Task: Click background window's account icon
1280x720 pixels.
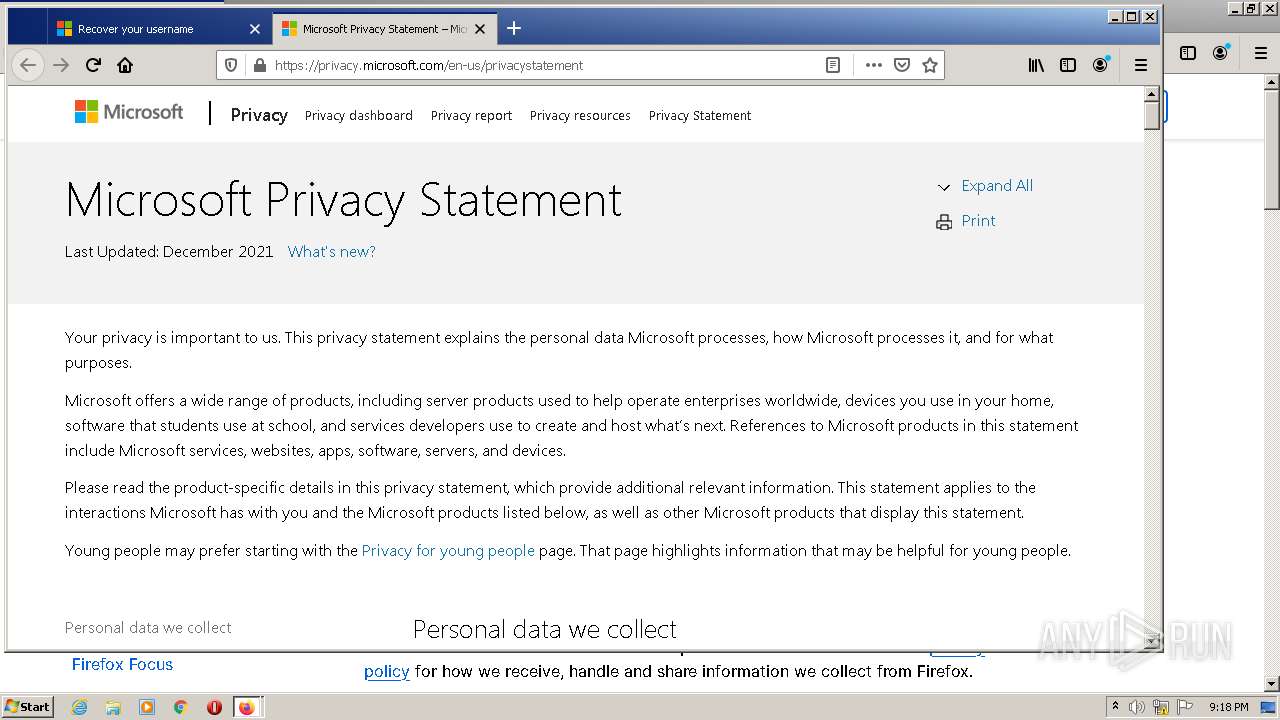Action: click(x=1221, y=53)
